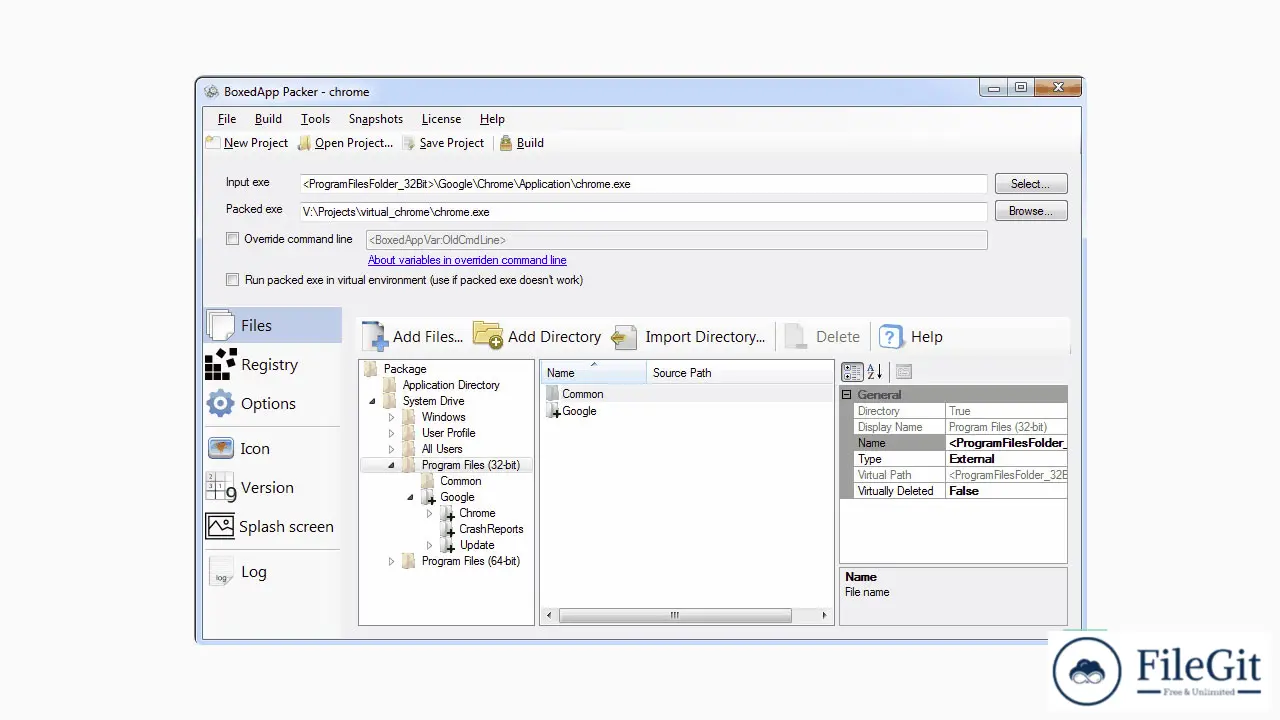Click the BoxedApp Packer title bar icon
The image size is (1280, 720).
point(211,91)
